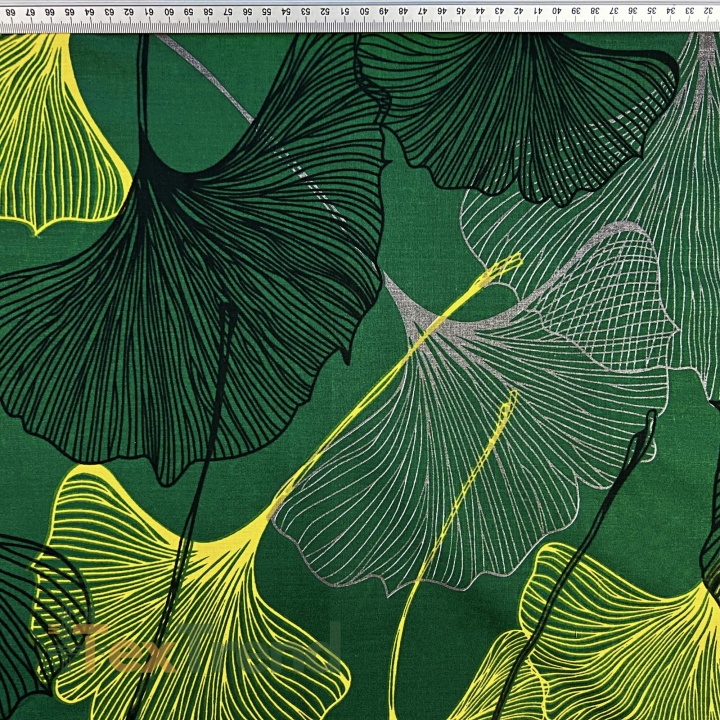720x720 pixels.
Task: Click the ruler number "68"
Action: pos(10,12)
